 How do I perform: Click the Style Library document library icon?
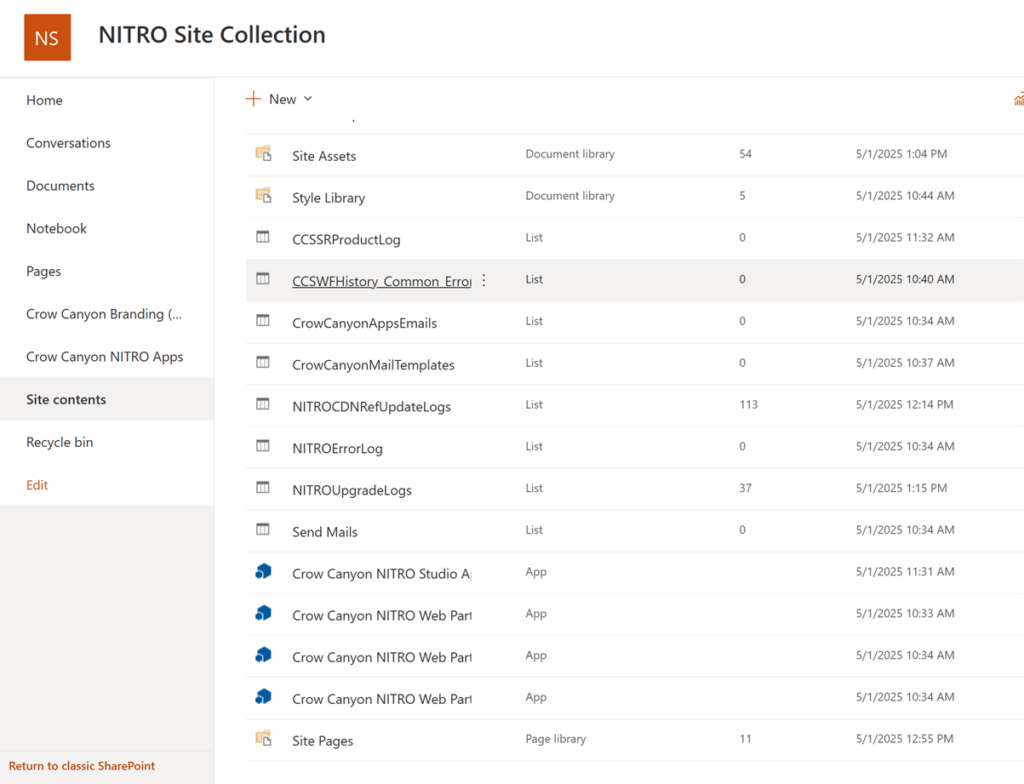coord(263,195)
